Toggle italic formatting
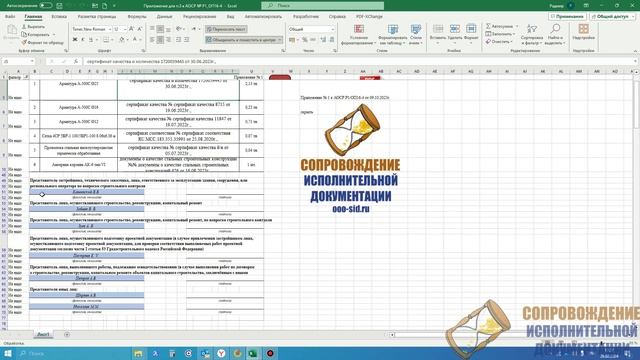Image resolution: width=640 pixels, height=360 pixels. 82,40
